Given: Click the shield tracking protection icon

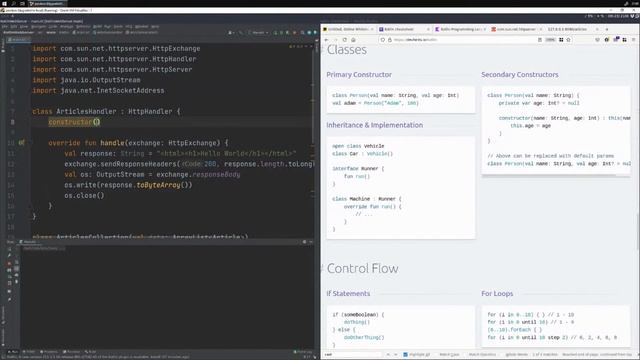Looking at the screenshot, I should click(x=382, y=40).
